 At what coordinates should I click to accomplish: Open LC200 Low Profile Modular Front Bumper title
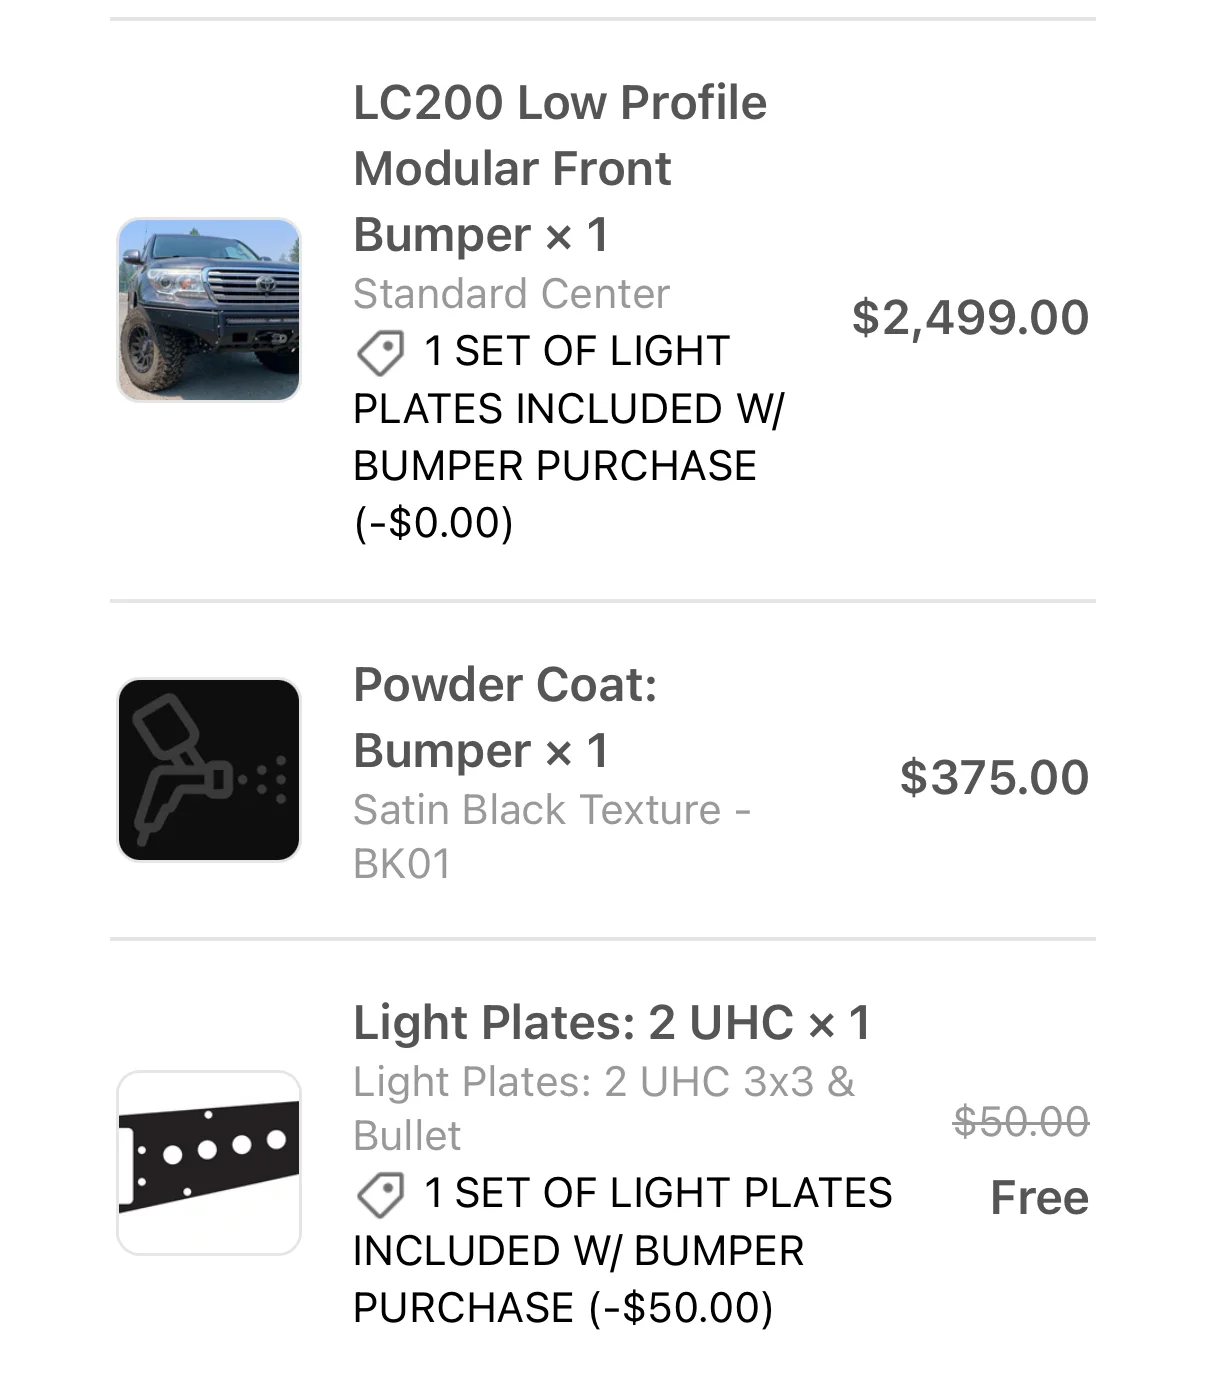tap(560, 168)
